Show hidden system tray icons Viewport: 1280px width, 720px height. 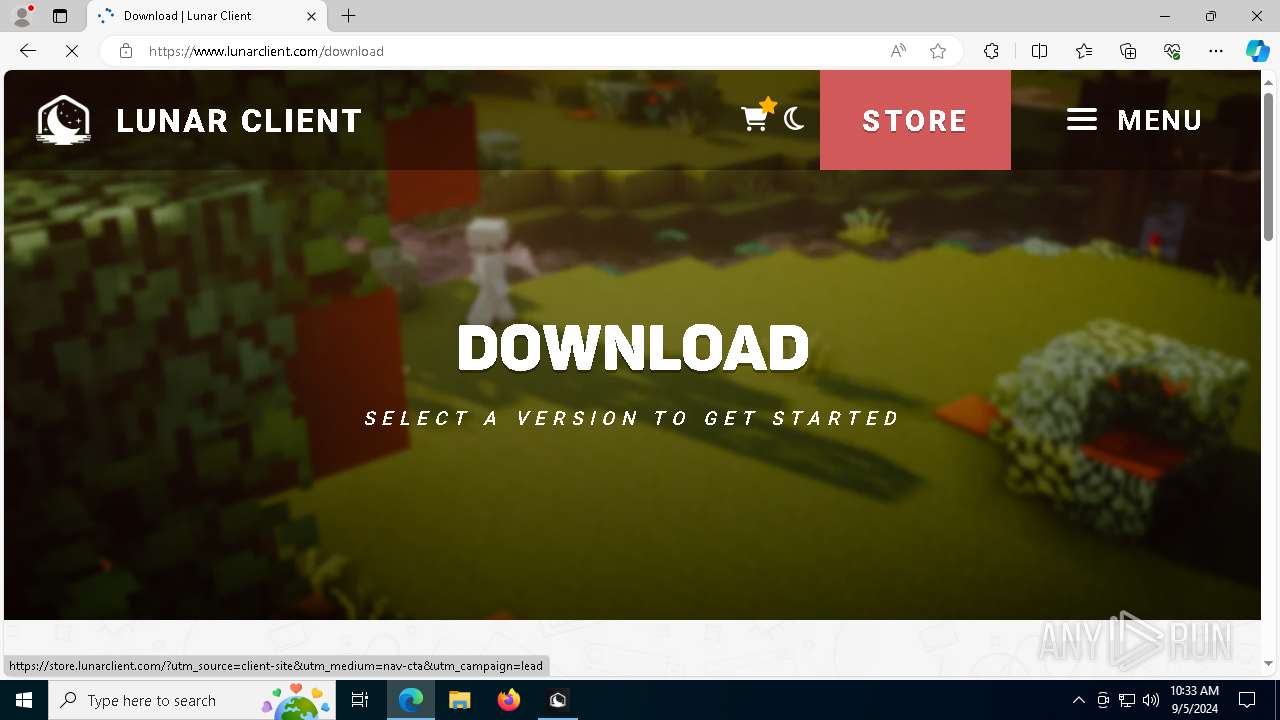[x=1078, y=700]
